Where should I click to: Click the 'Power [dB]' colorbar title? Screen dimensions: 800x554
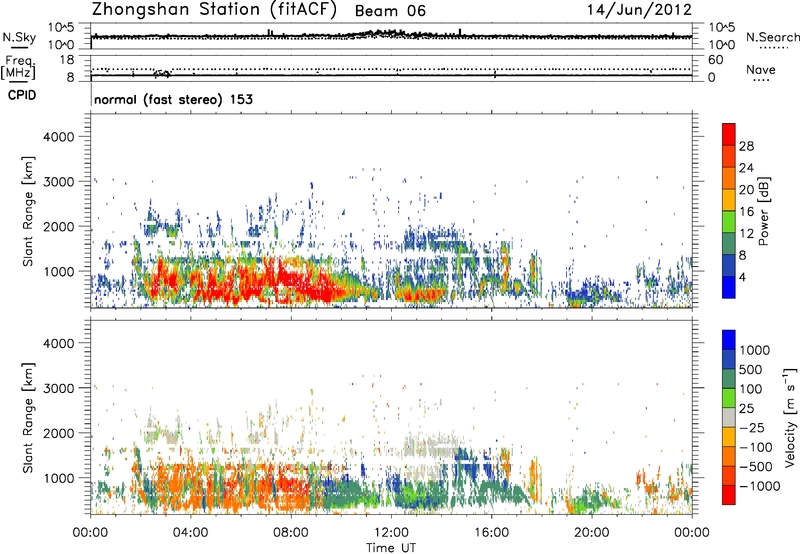(x=763, y=211)
